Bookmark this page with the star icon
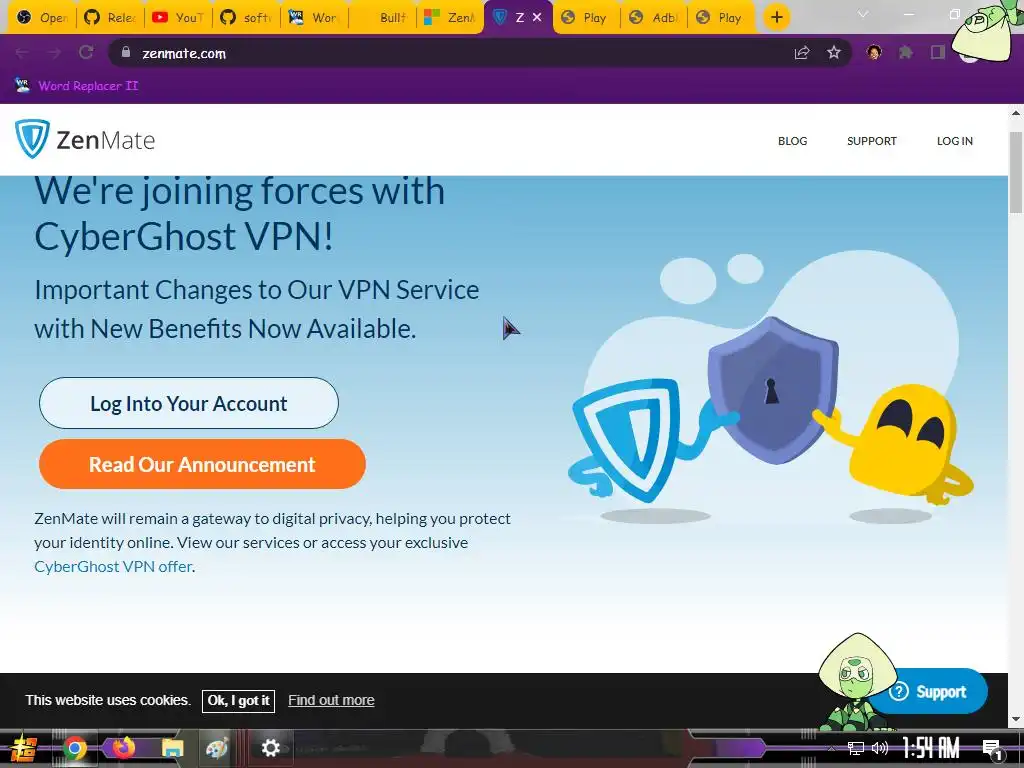This screenshot has width=1024, height=768. point(834,53)
